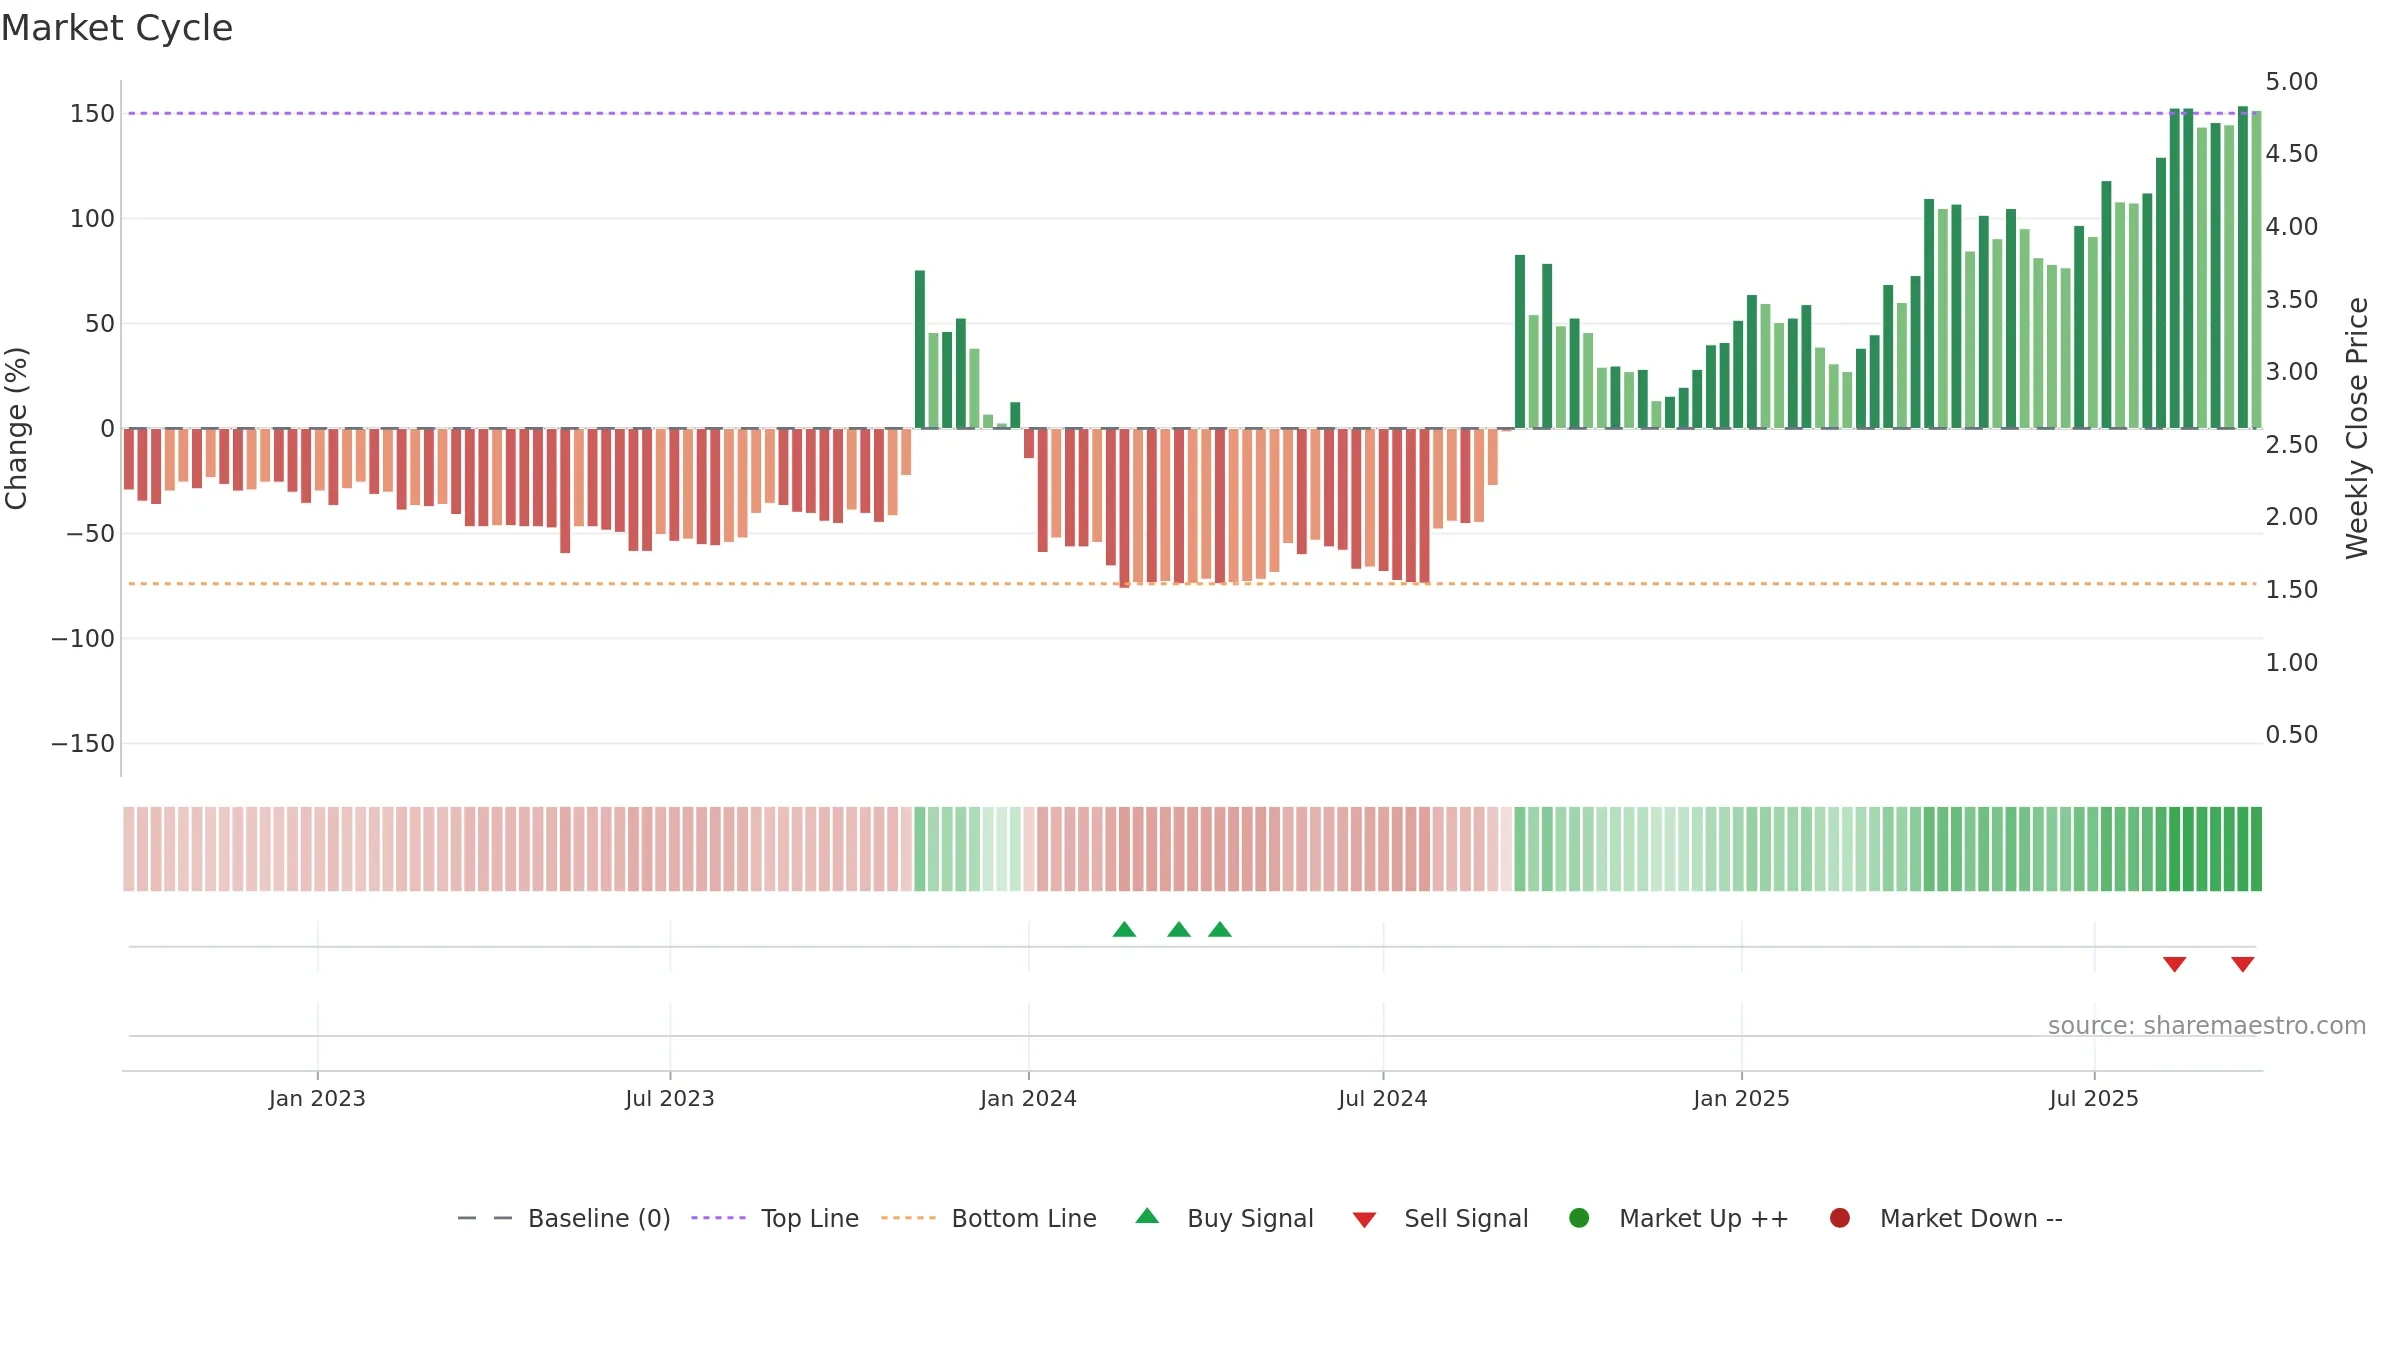This screenshot has height=1350, width=2400.
Task: Click the purple dotted Top Line legend swatch
Action: click(x=718, y=1218)
